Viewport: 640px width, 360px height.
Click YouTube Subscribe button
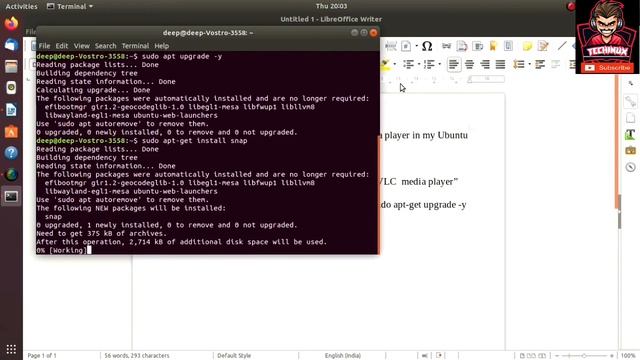(x=607, y=68)
